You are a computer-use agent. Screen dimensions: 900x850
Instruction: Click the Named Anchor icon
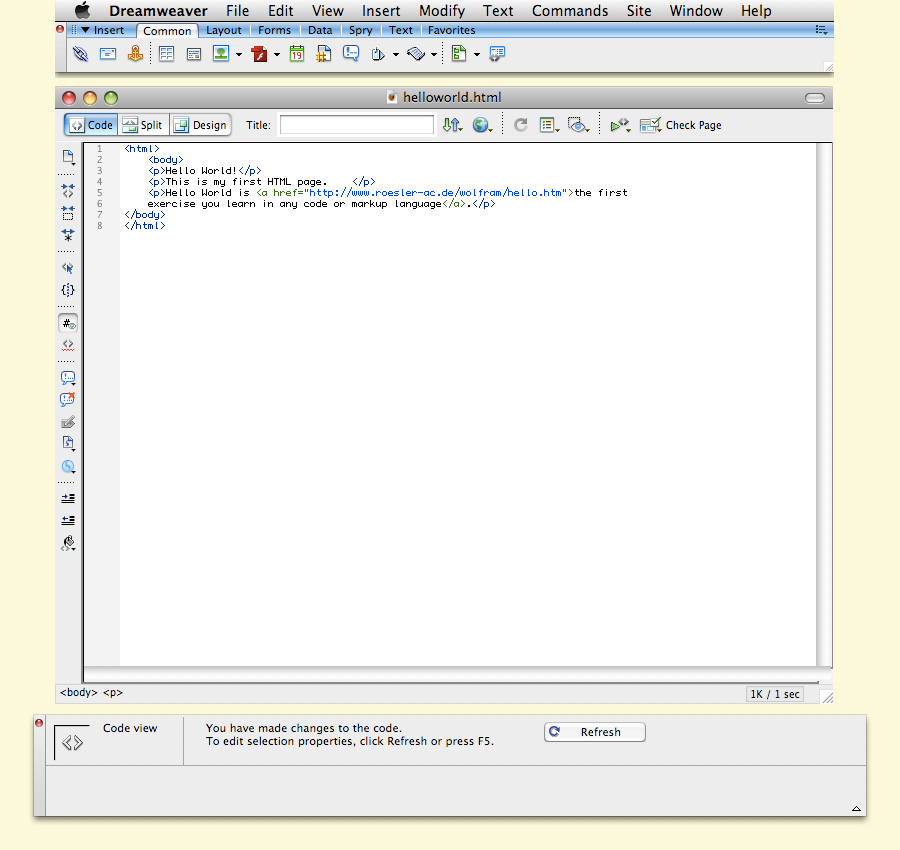coord(136,53)
